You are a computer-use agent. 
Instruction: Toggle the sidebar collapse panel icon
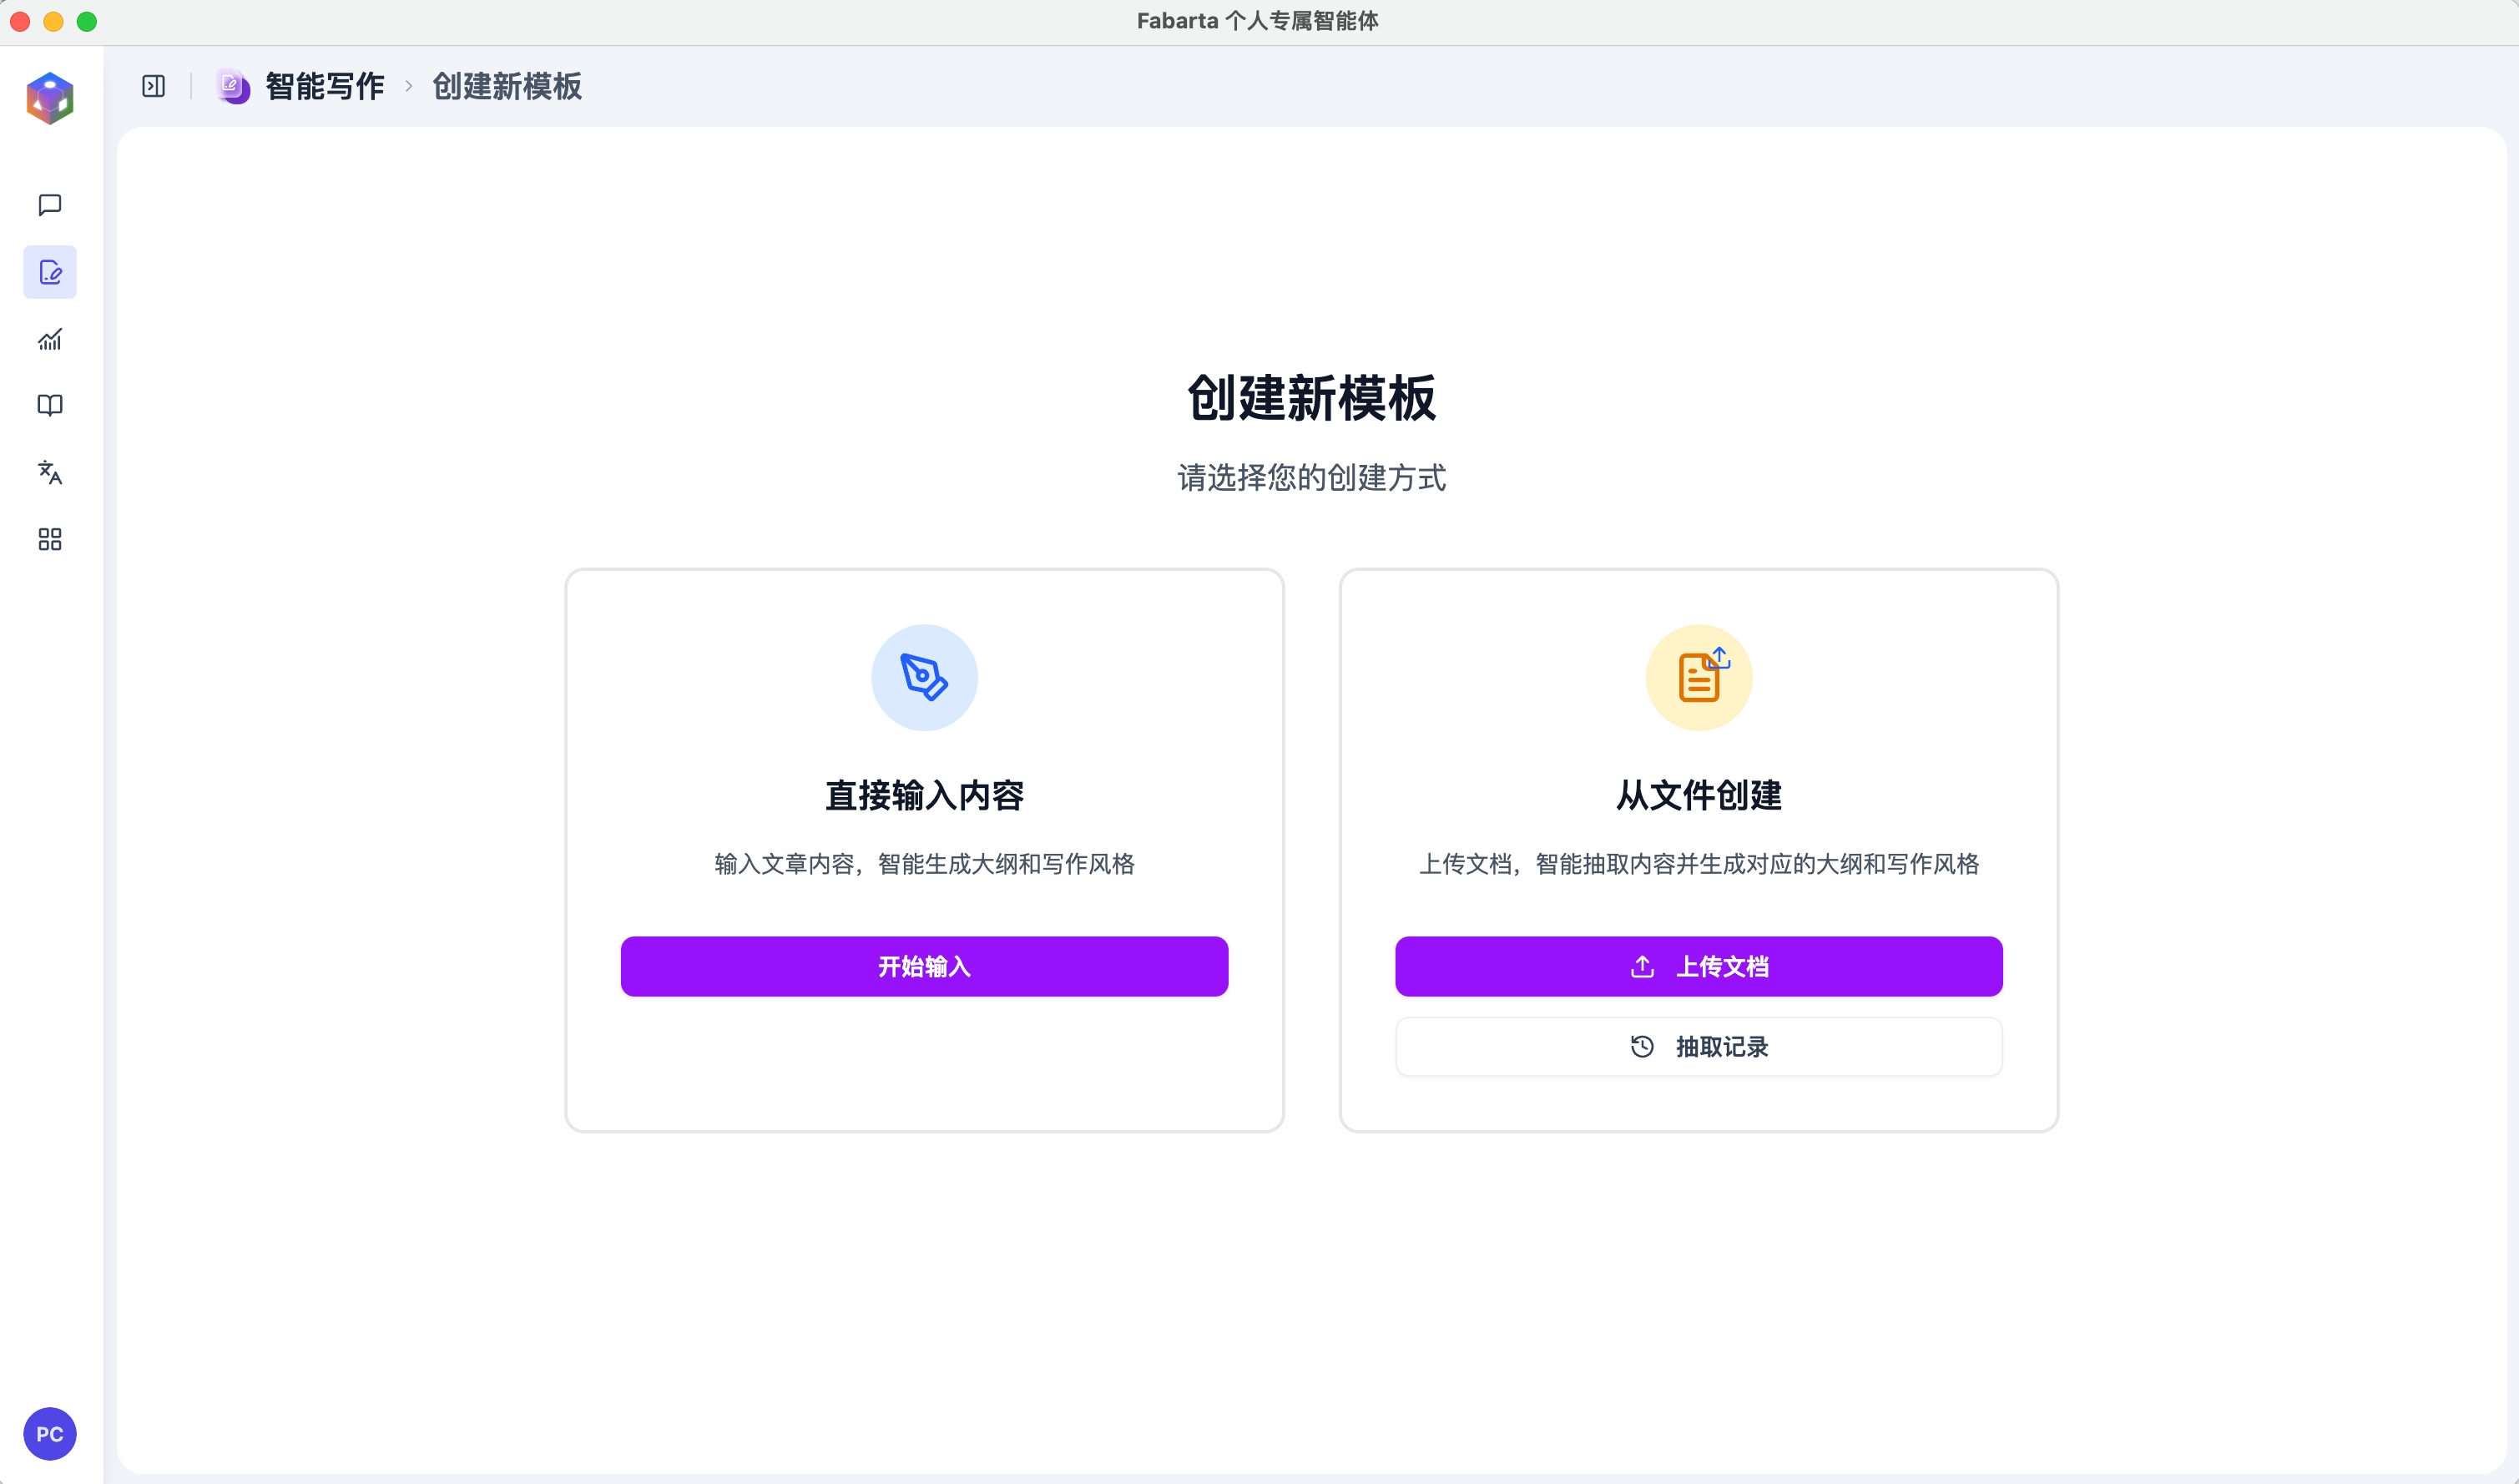153,86
